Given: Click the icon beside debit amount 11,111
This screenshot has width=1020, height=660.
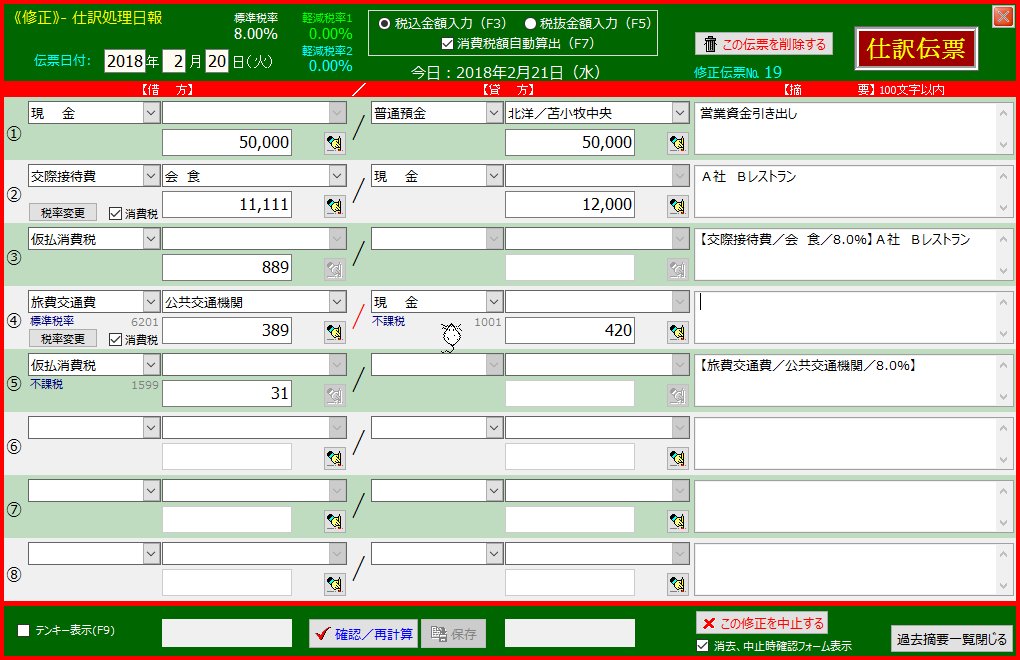Looking at the screenshot, I should point(334,206).
